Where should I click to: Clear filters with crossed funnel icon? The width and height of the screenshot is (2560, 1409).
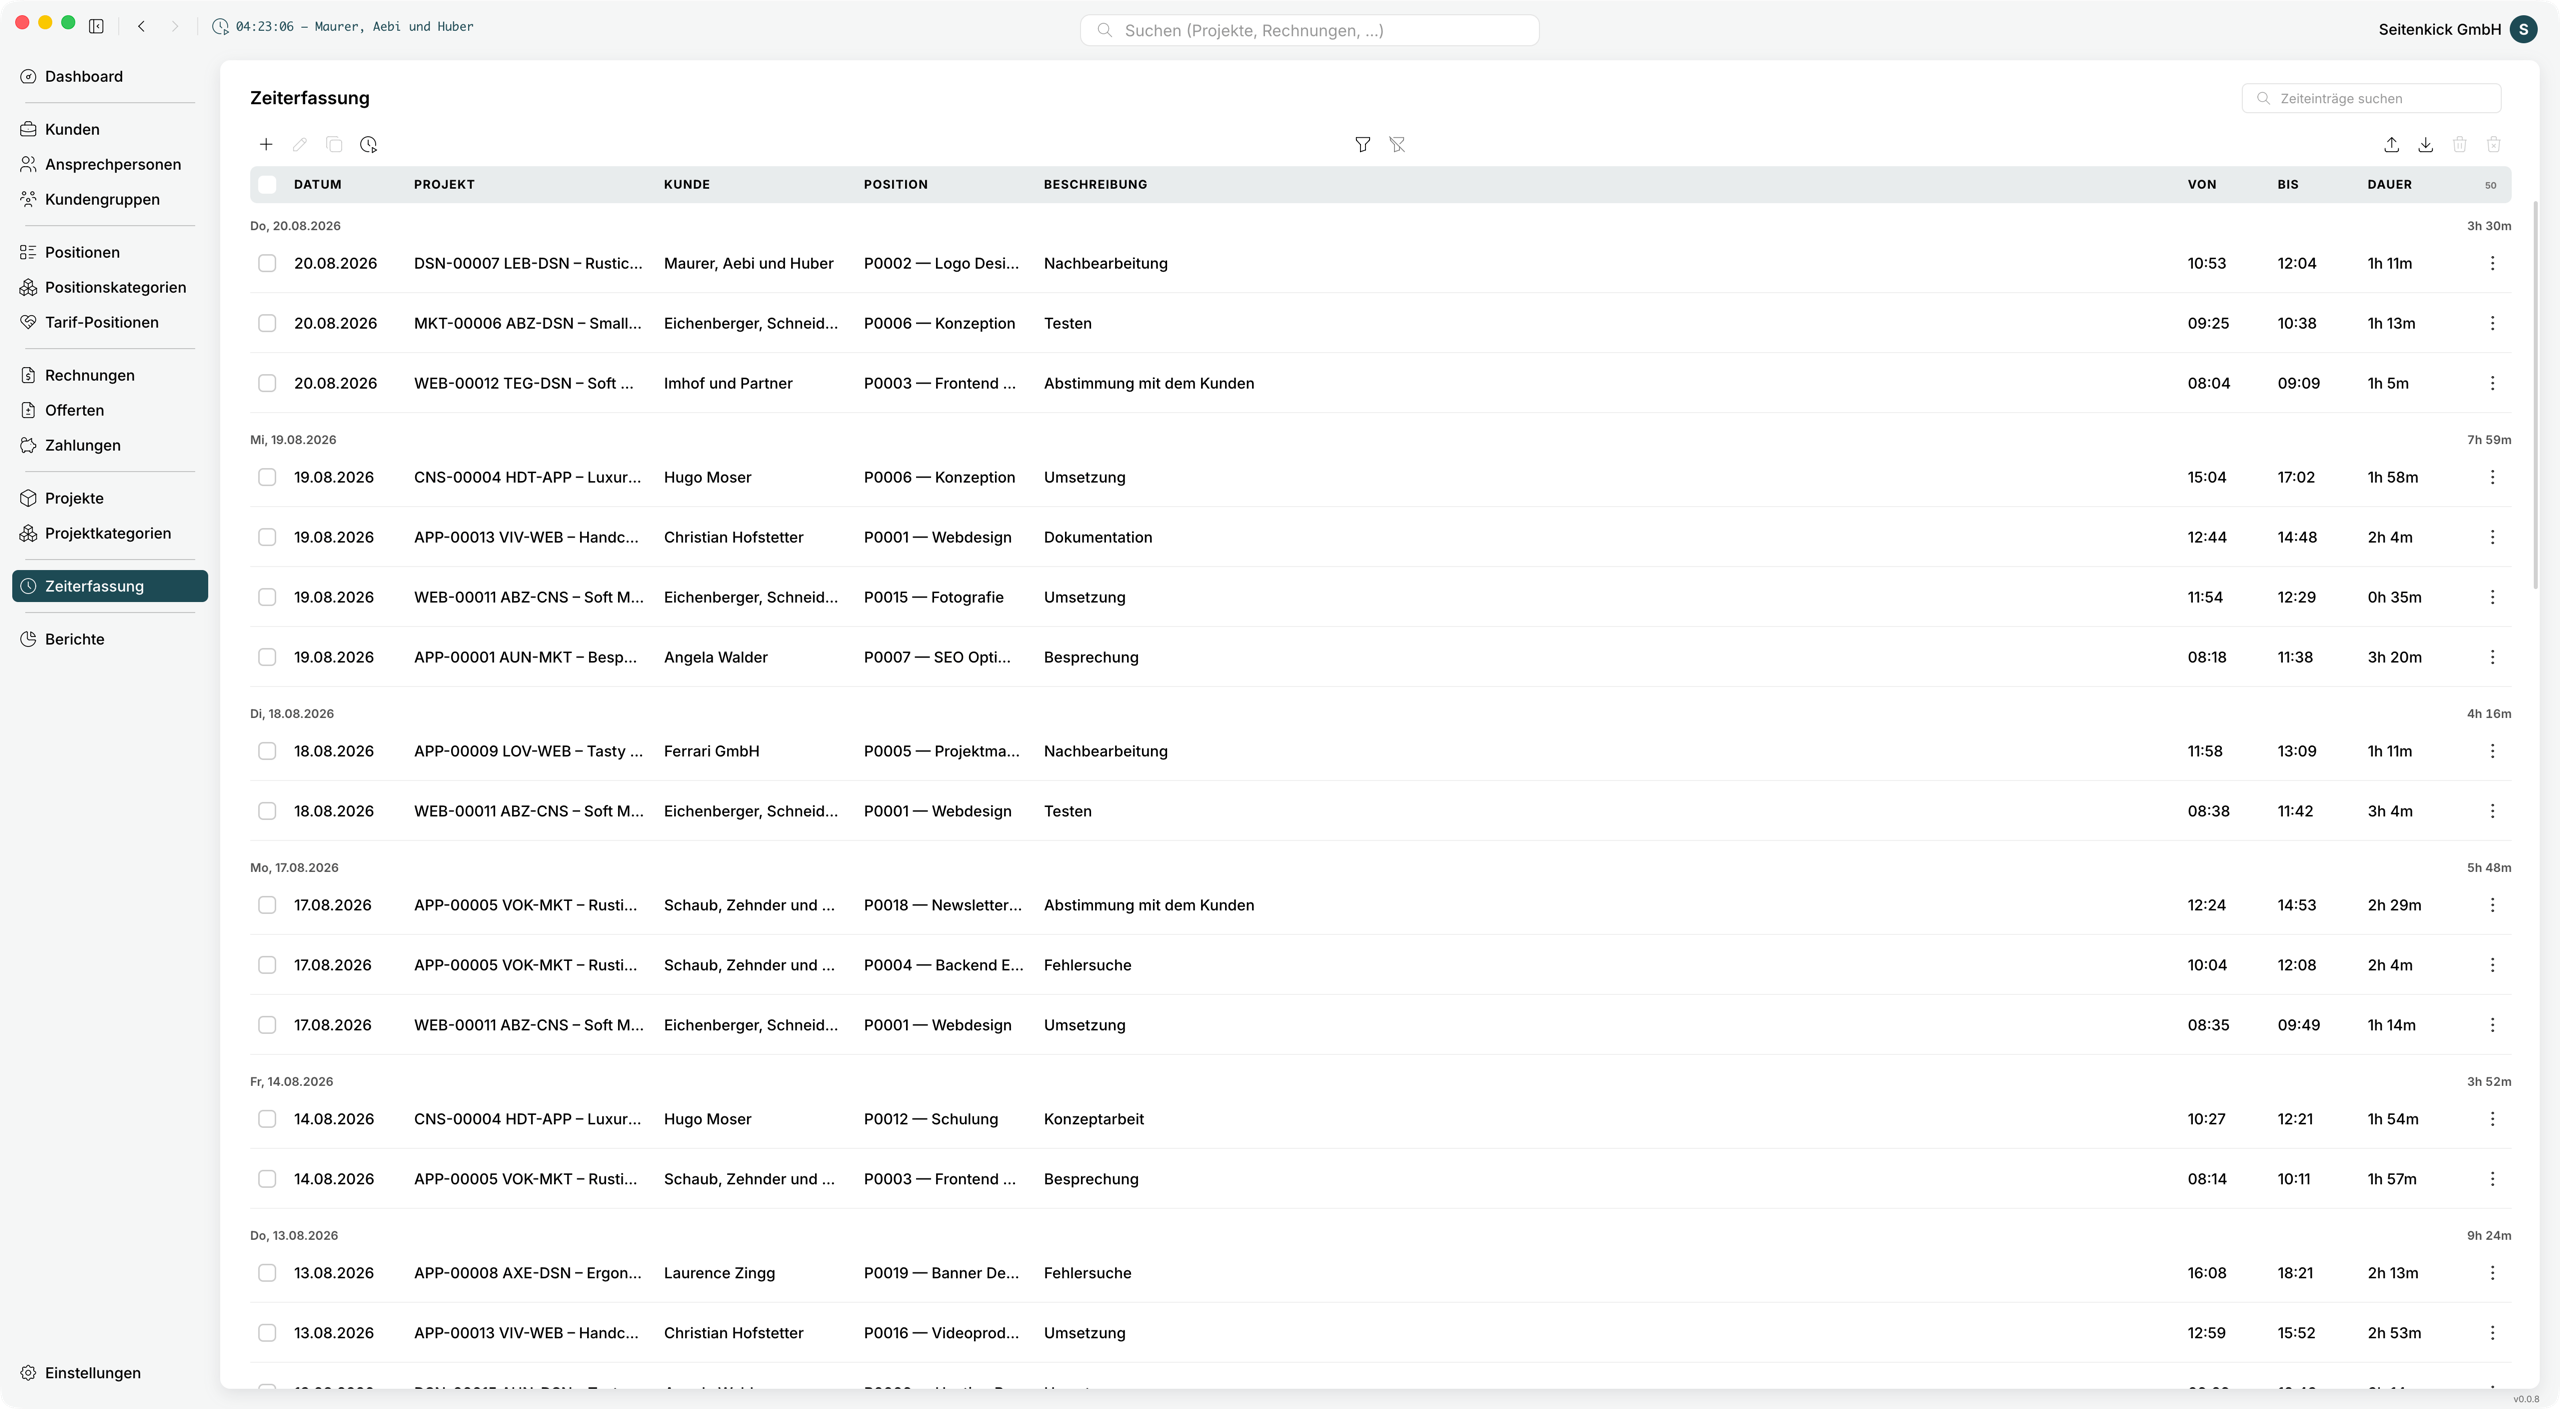[1397, 145]
